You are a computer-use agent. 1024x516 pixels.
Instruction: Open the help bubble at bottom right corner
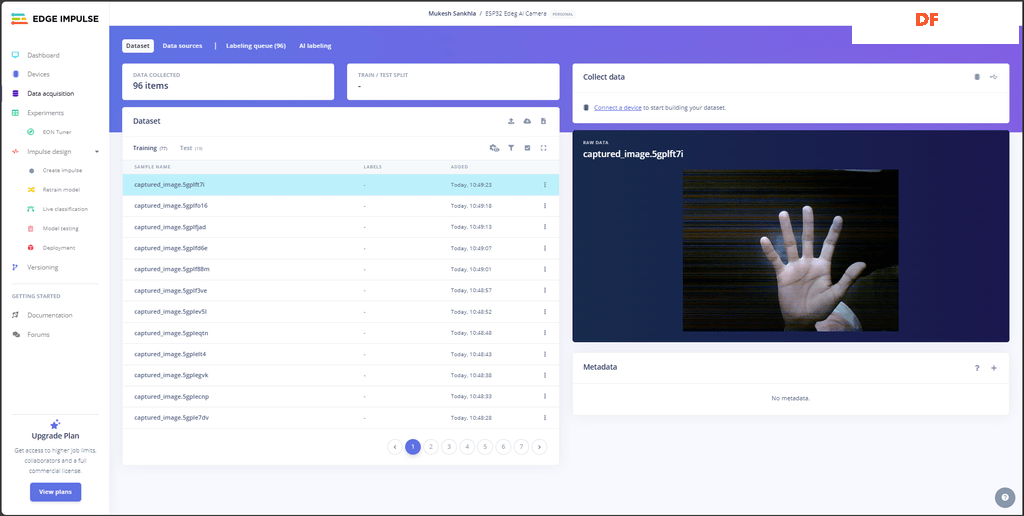point(1005,497)
